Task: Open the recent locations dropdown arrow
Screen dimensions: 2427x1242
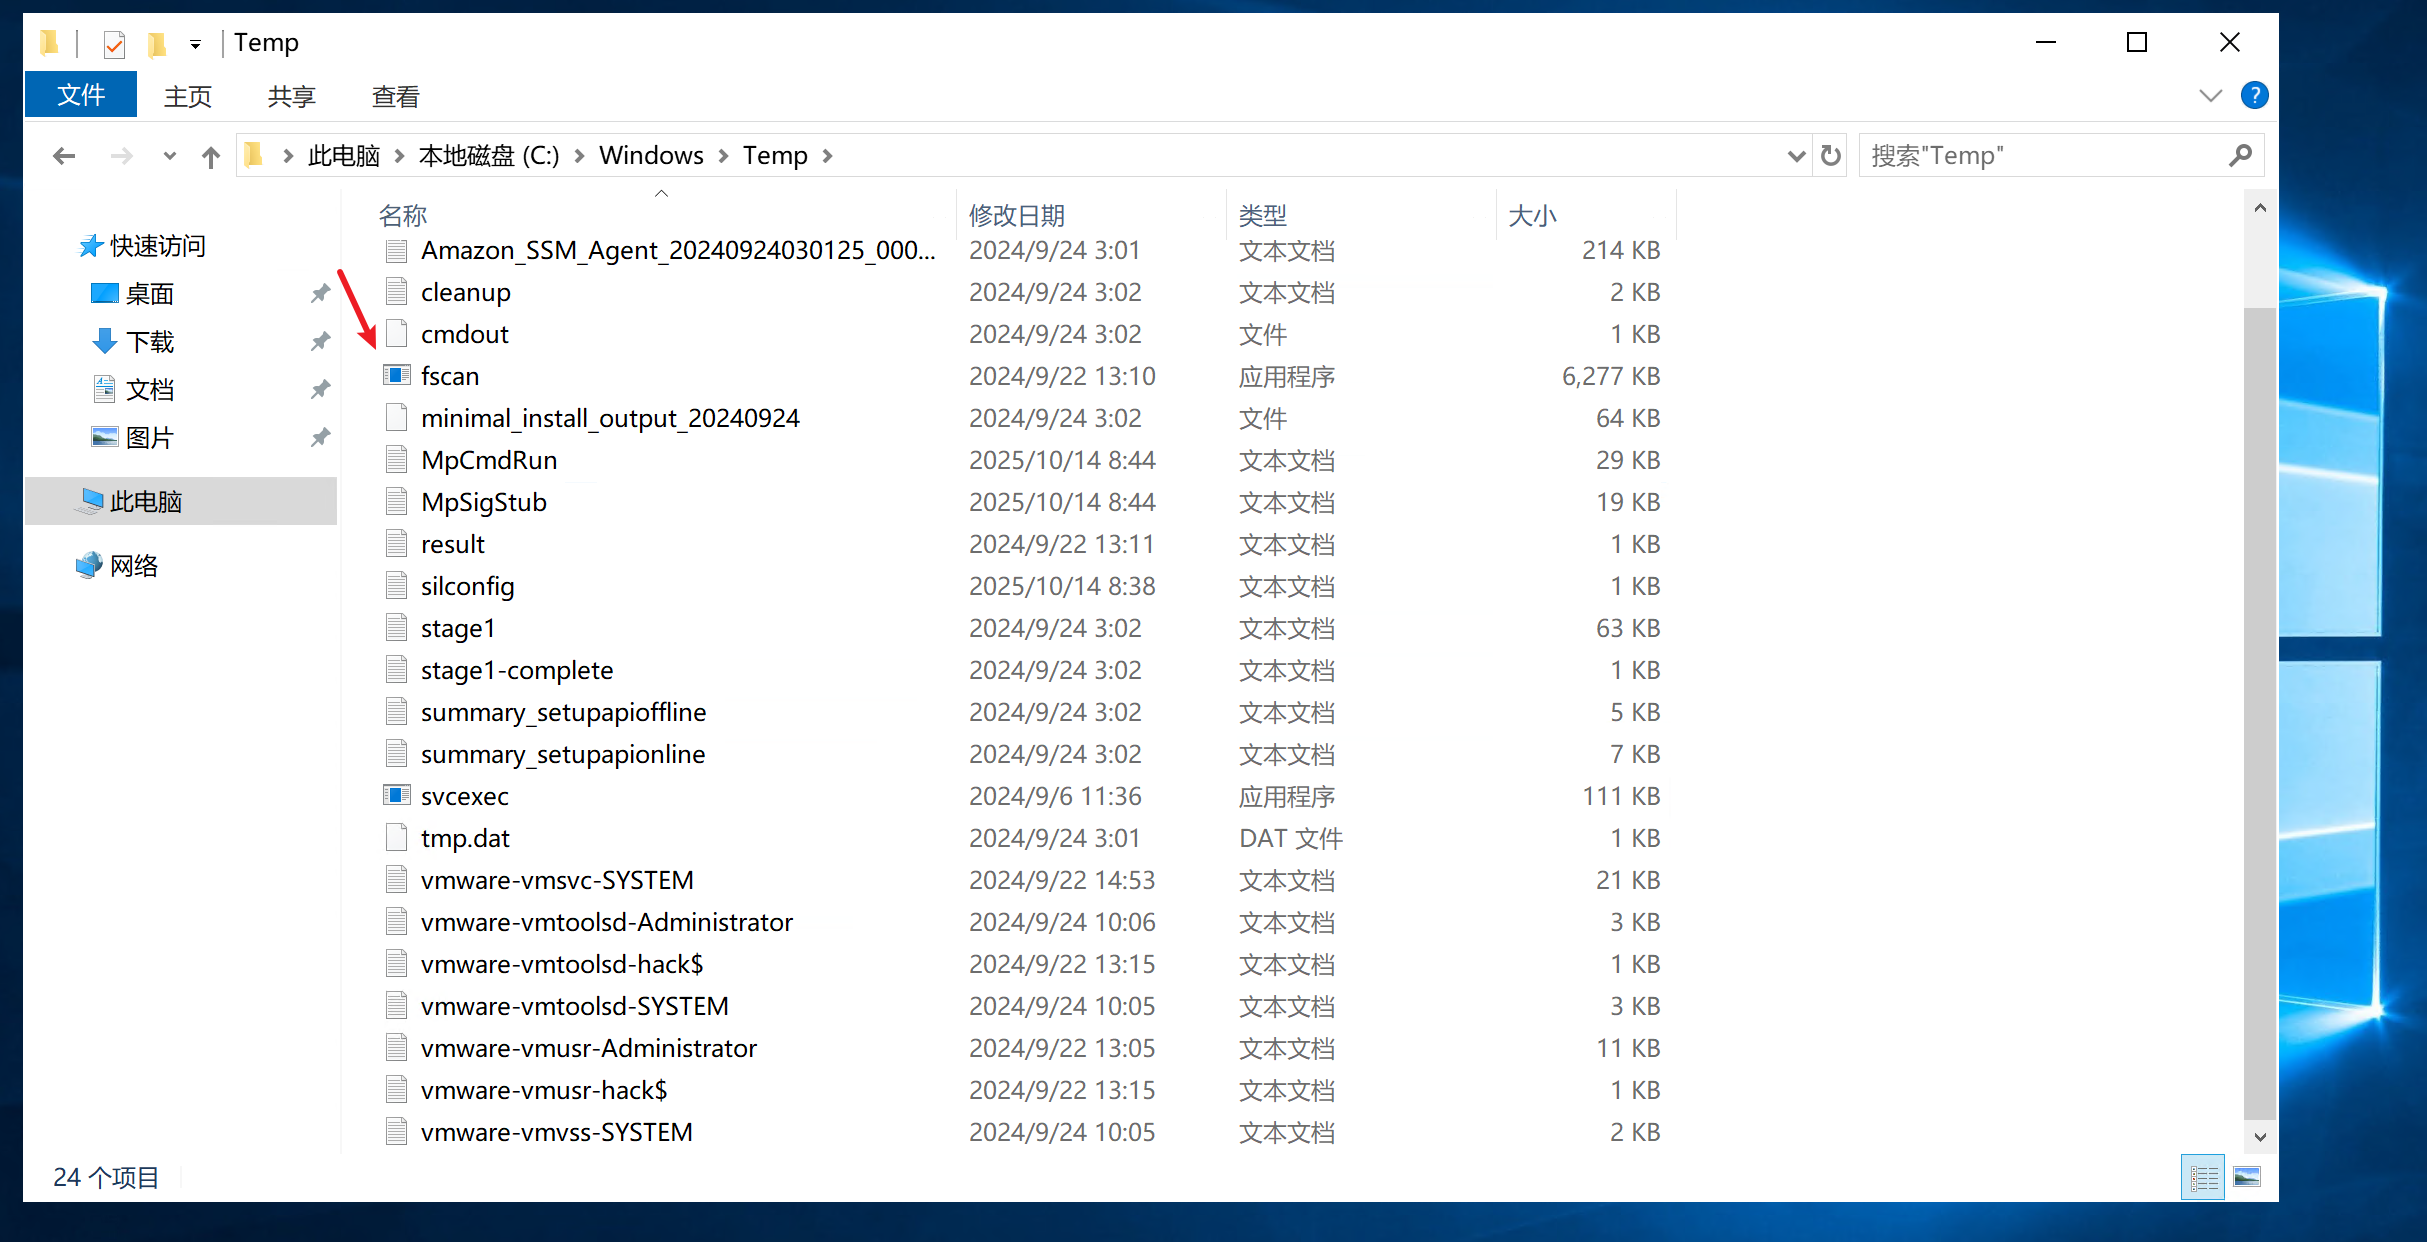Action: pos(169,156)
